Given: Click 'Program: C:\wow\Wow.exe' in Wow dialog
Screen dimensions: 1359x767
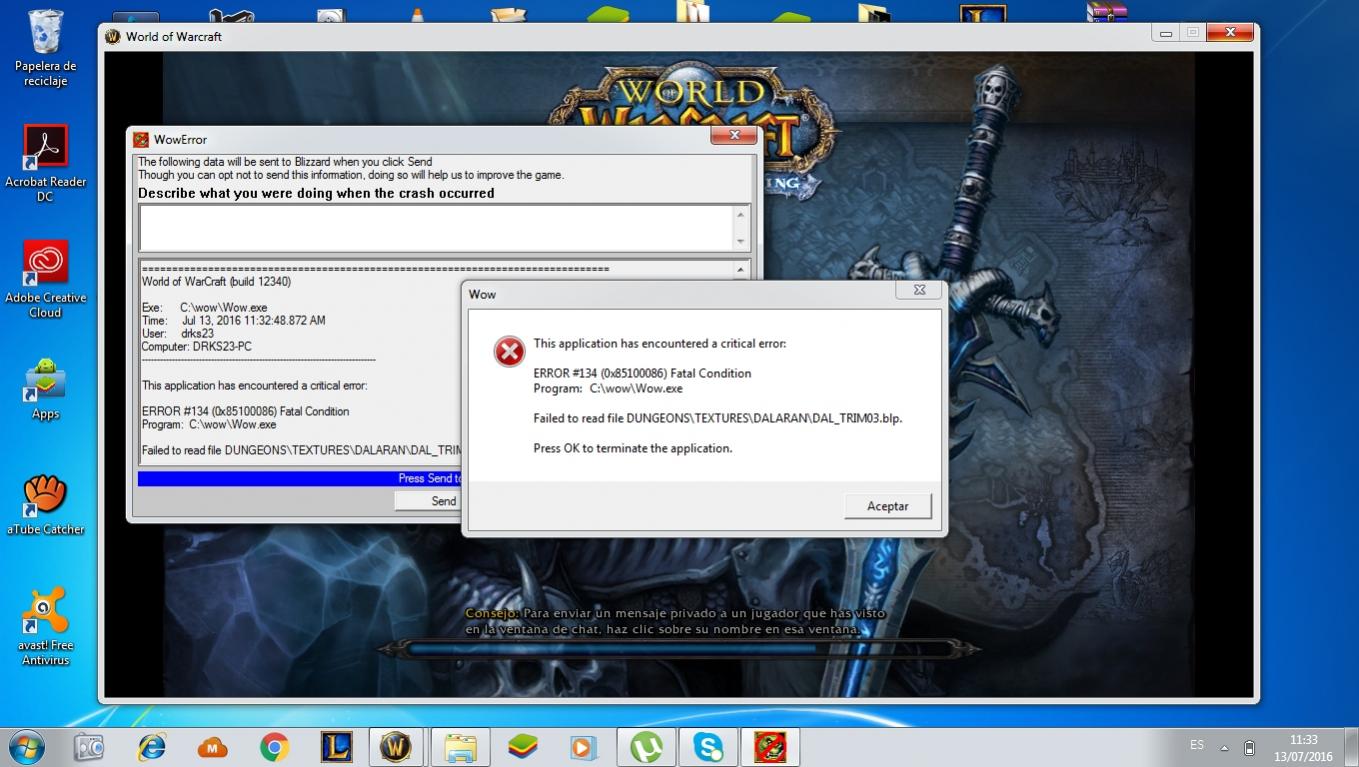Looking at the screenshot, I should (608, 389).
